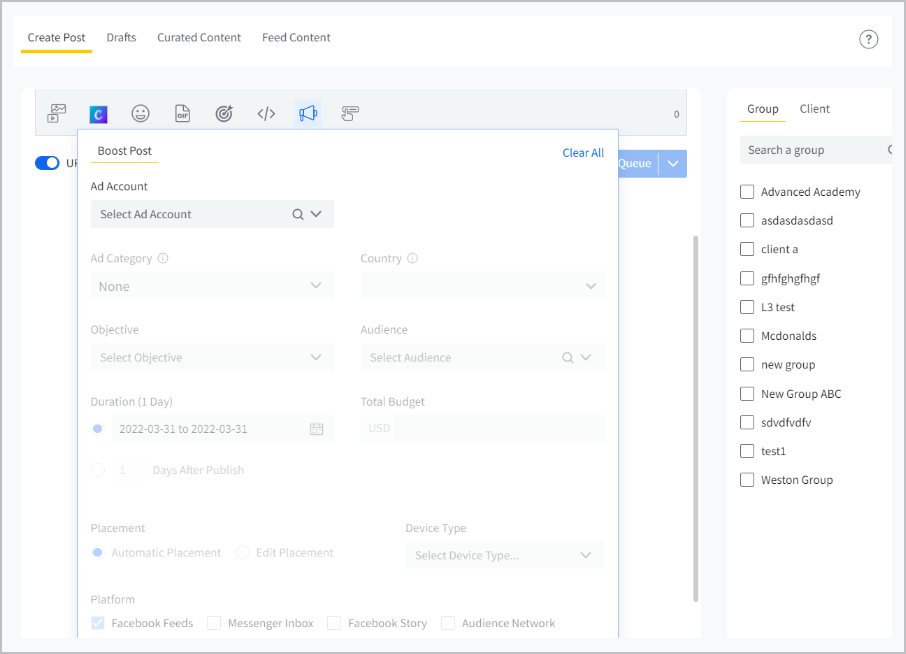Select Edit Placement radio
The height and width of the screenshot is (654, 906).
(x=243, y=552)
